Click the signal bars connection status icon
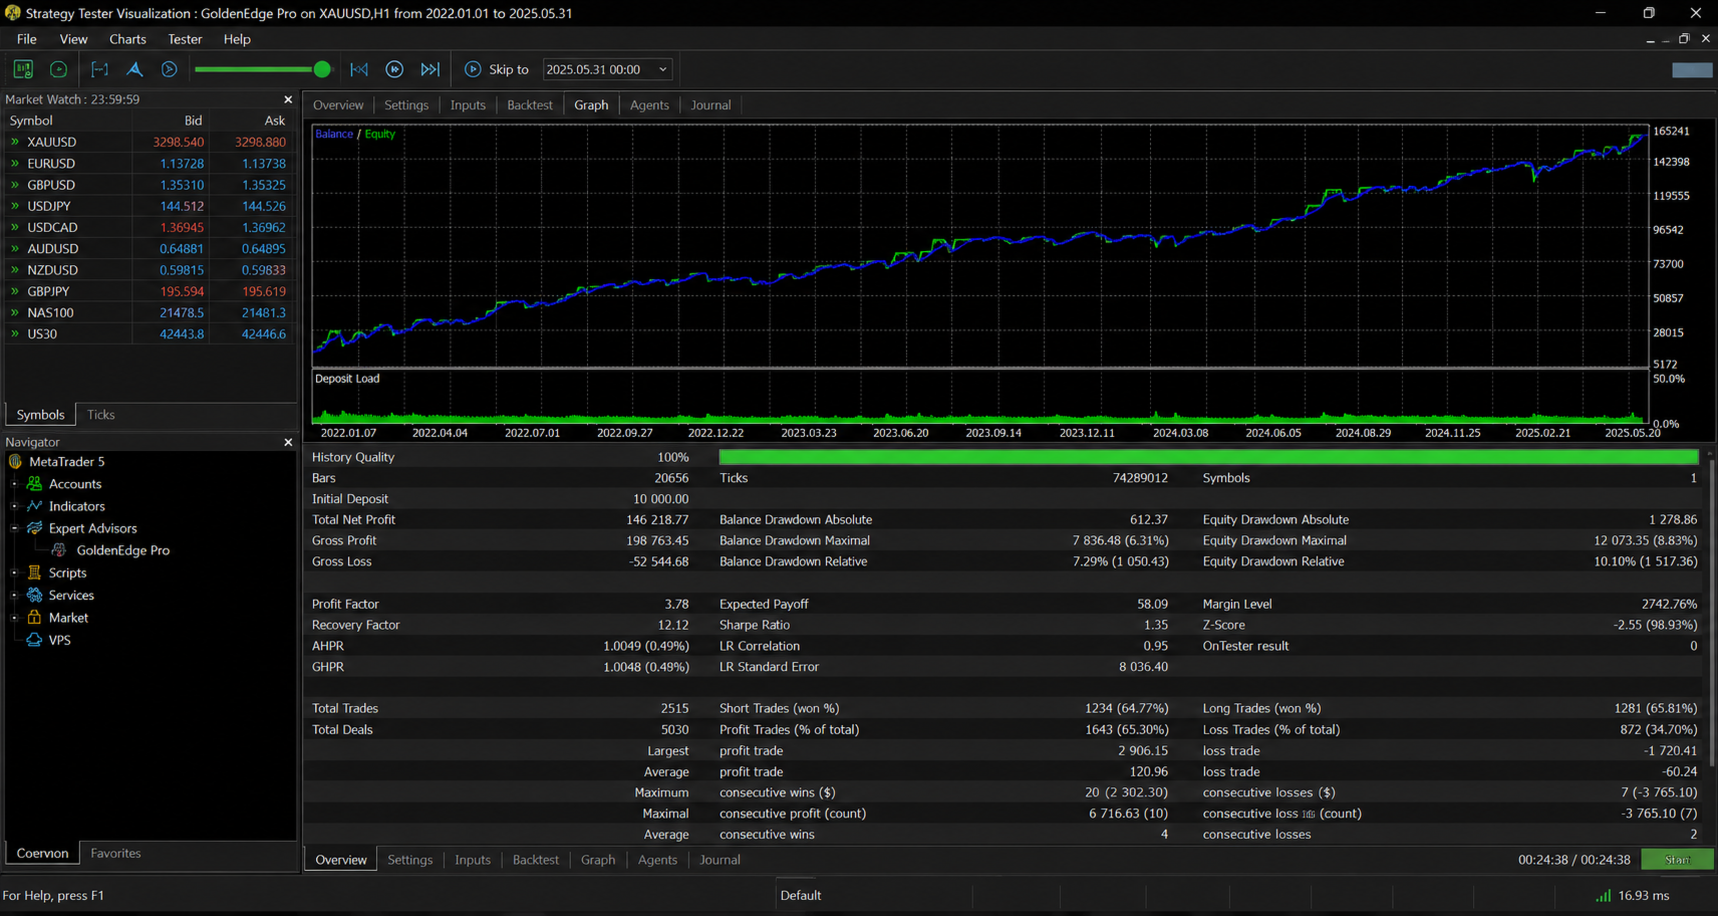The height and width of the screenshot is (916, 1718). (x=1603, y=895)
